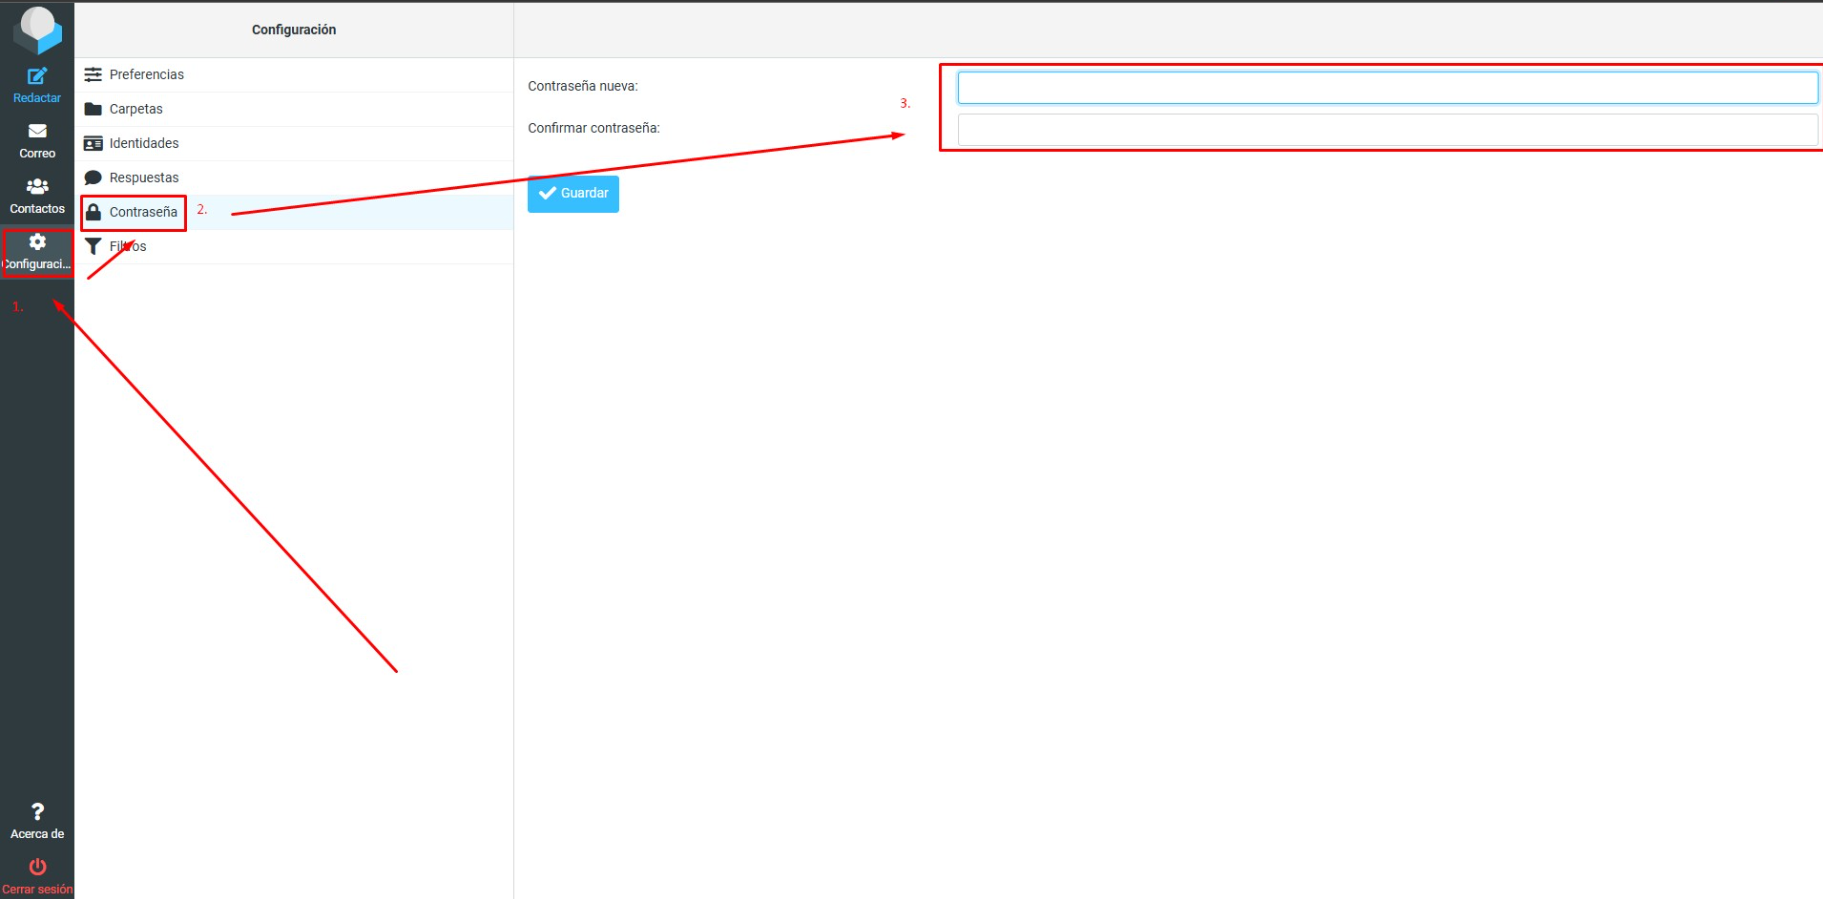Select the Carpetas text entry
The height and width of the screenshot is (899, 1823).
click(136, 109)
